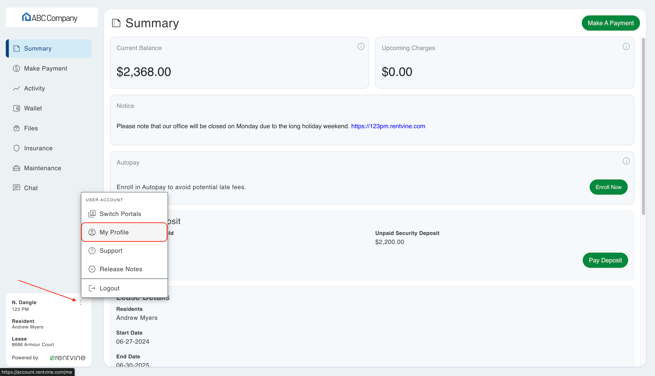Click the Summary page icon in sidebar

(16, 48)
